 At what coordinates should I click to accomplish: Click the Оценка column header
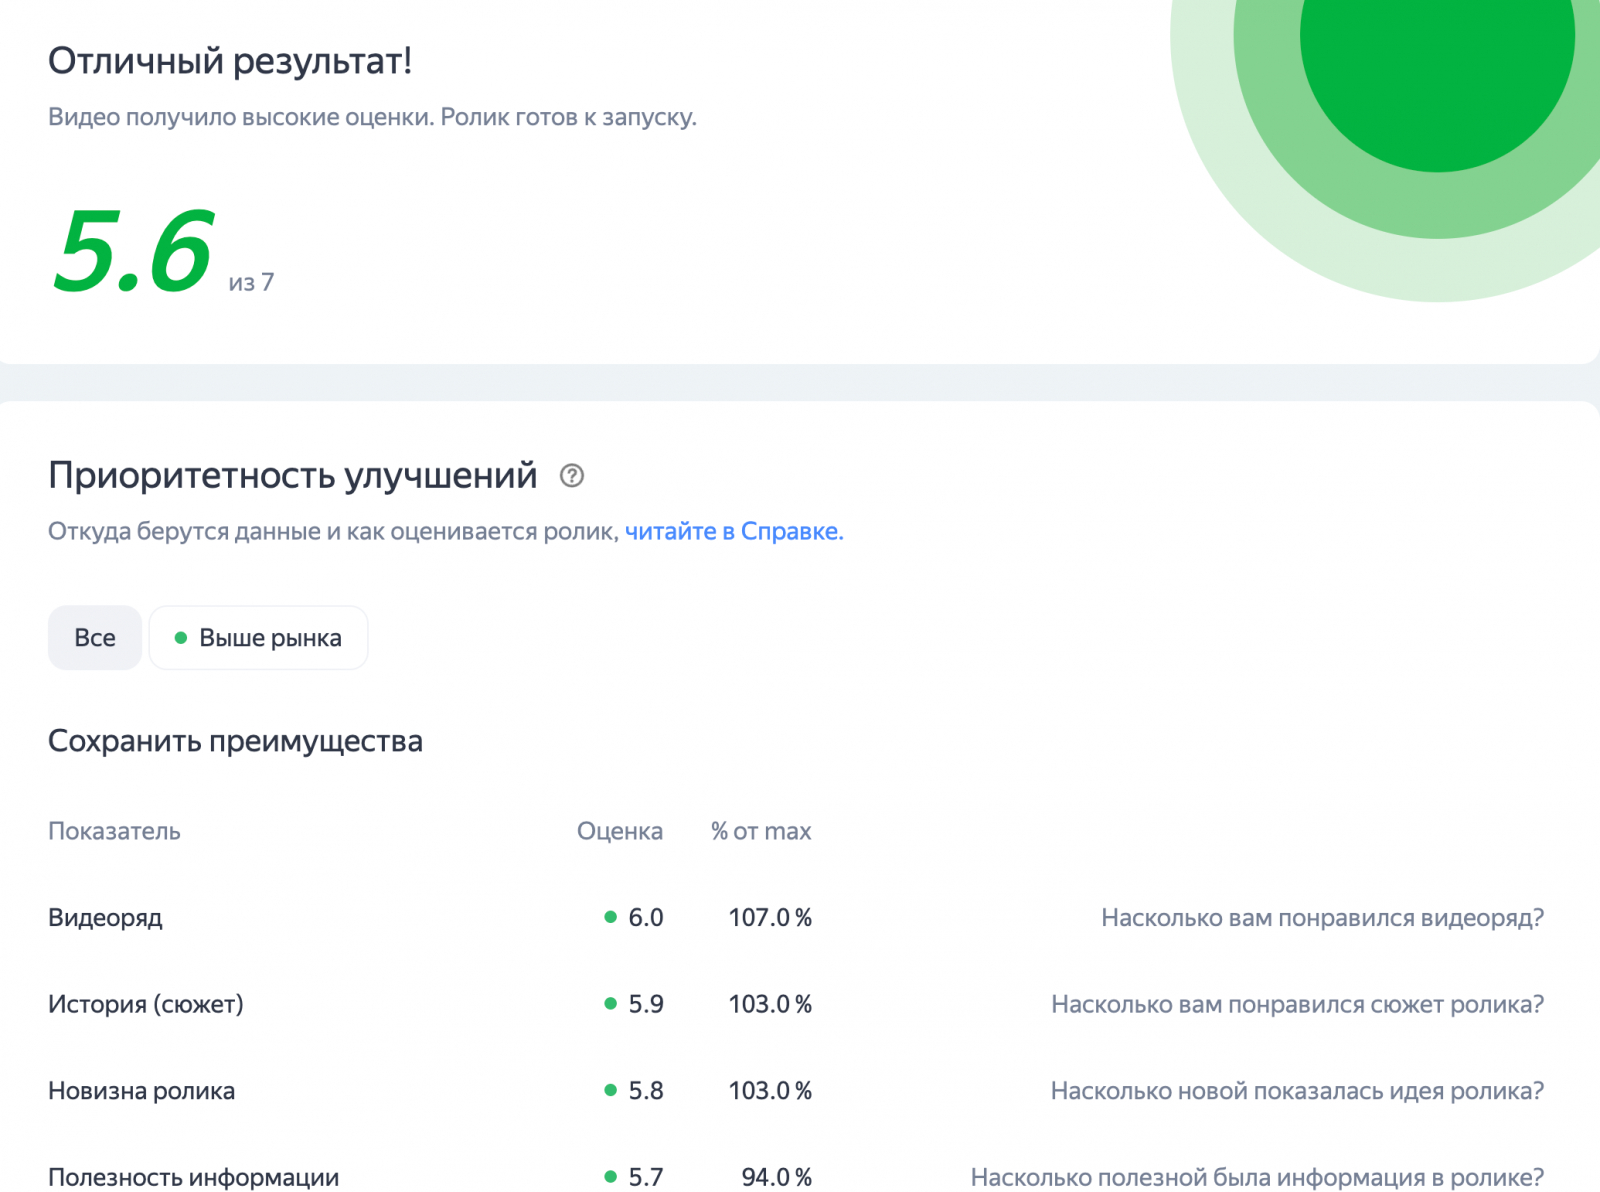[x=619, y=831]
